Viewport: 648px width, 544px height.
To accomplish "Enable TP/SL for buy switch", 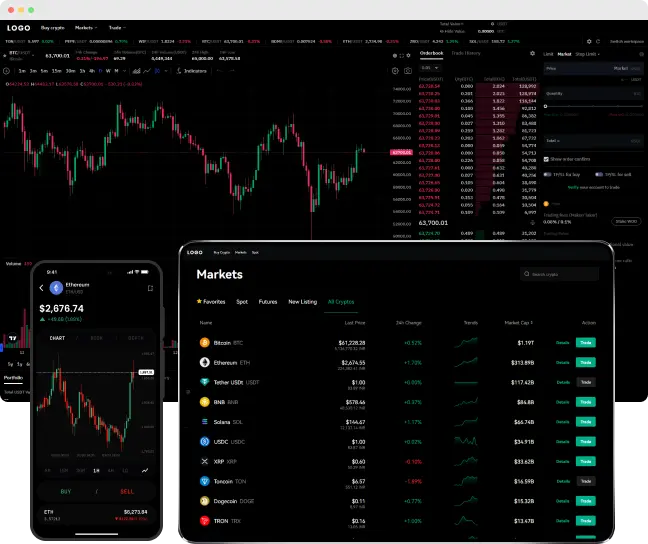I will click(547, 174).
